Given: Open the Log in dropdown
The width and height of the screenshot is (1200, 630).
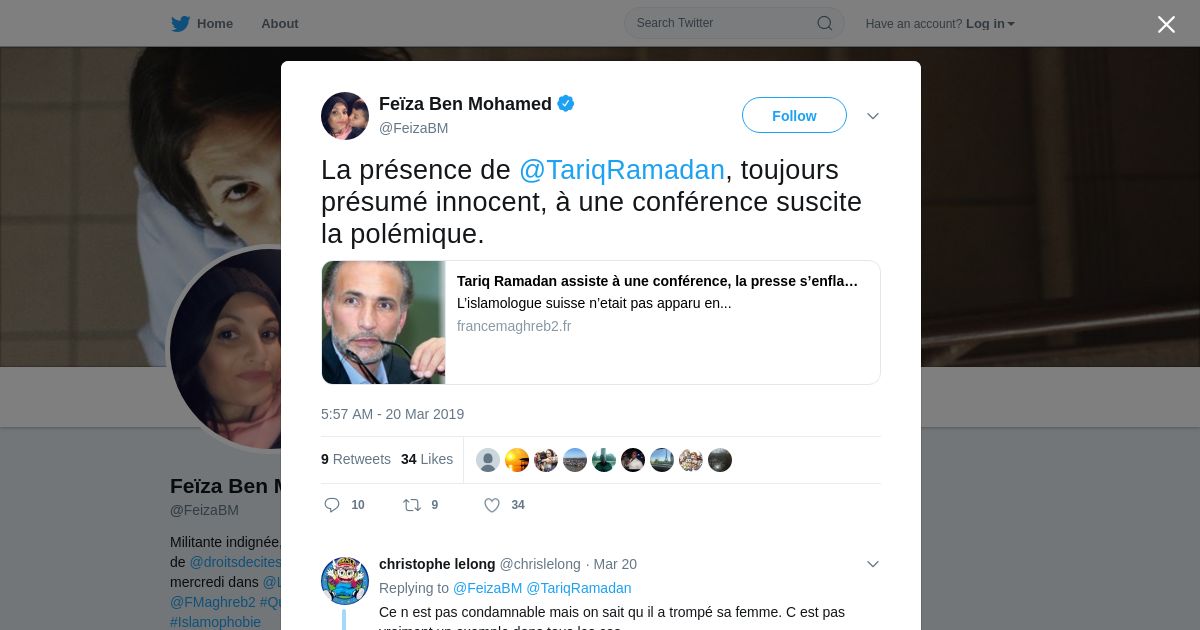Looking at the screenshot, I should click(x=990, y=23).
